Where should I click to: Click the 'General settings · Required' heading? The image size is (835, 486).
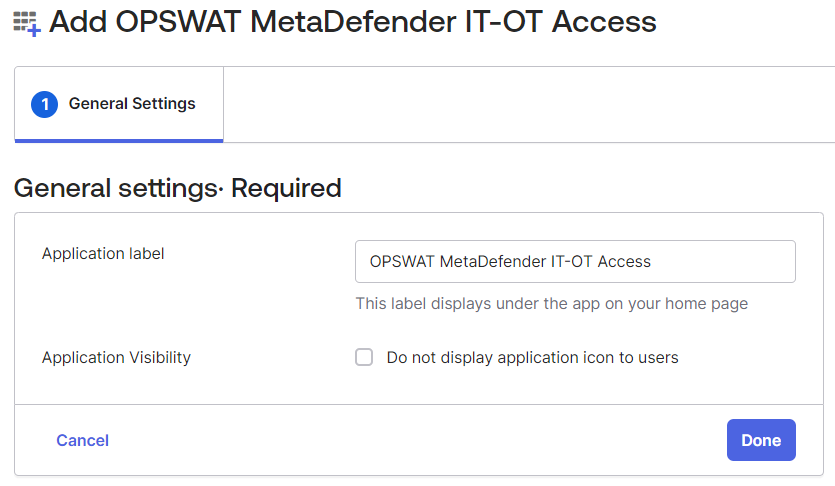tap(177, 188)
